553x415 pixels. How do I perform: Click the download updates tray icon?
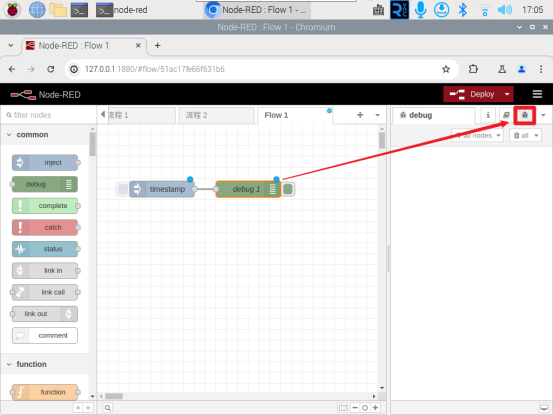point(442,10)
